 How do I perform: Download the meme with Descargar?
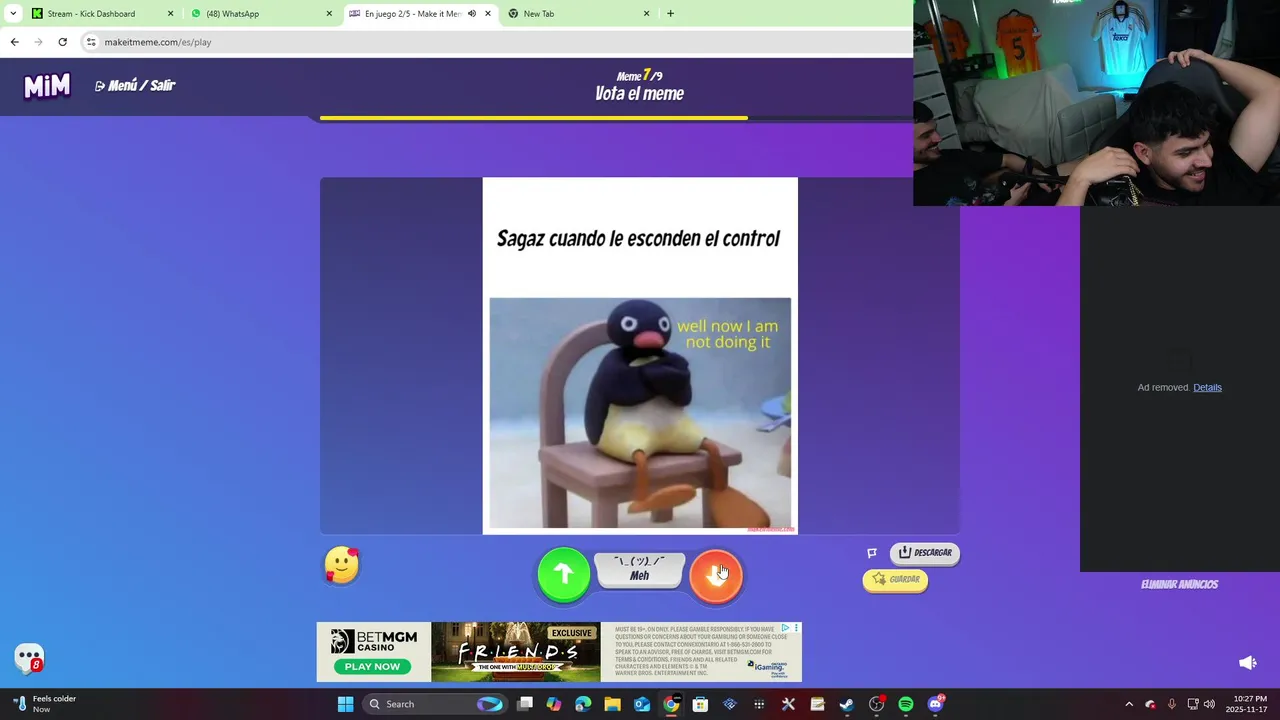pyautogui.click(x=925, y=552)
